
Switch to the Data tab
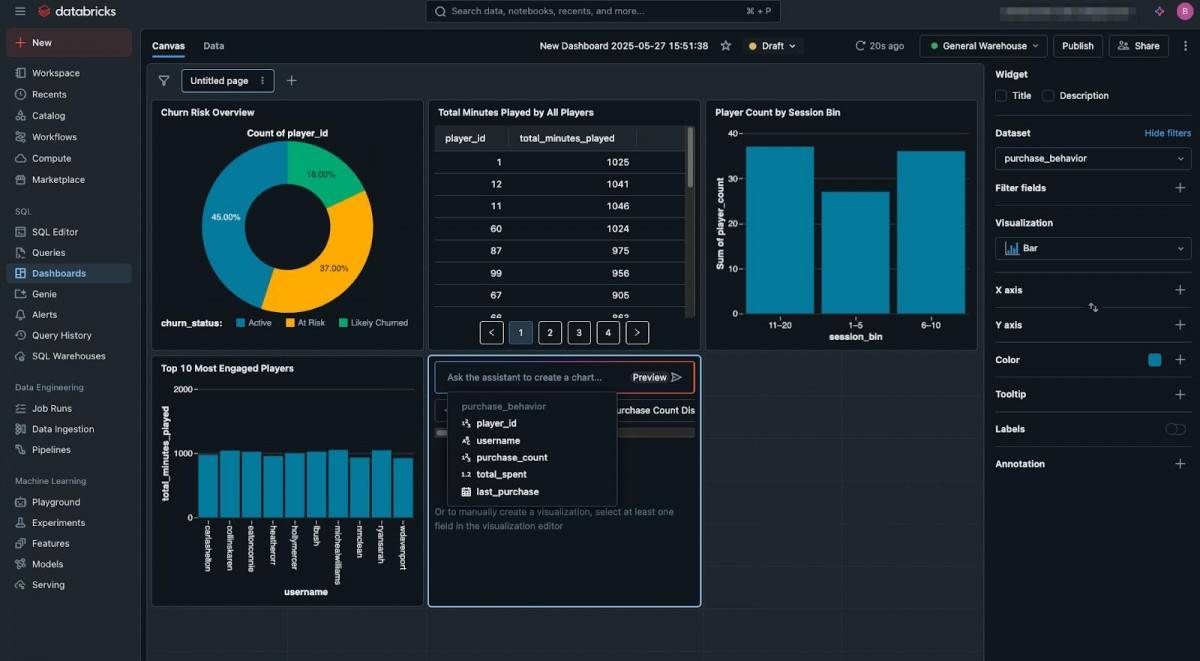pos(214,46)
